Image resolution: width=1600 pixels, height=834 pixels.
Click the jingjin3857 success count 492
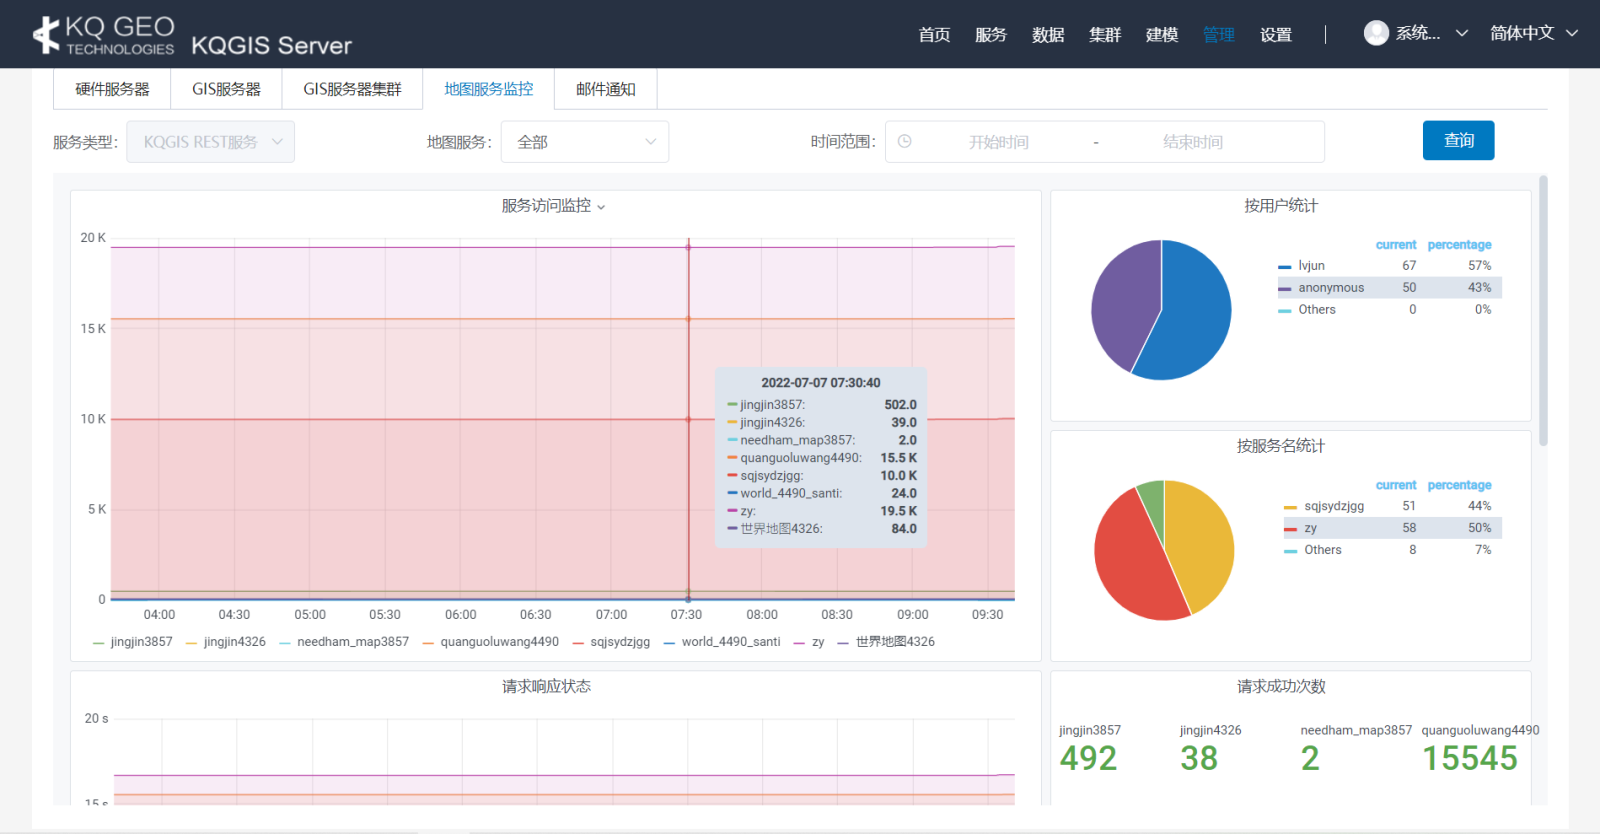coord(1088,758)
